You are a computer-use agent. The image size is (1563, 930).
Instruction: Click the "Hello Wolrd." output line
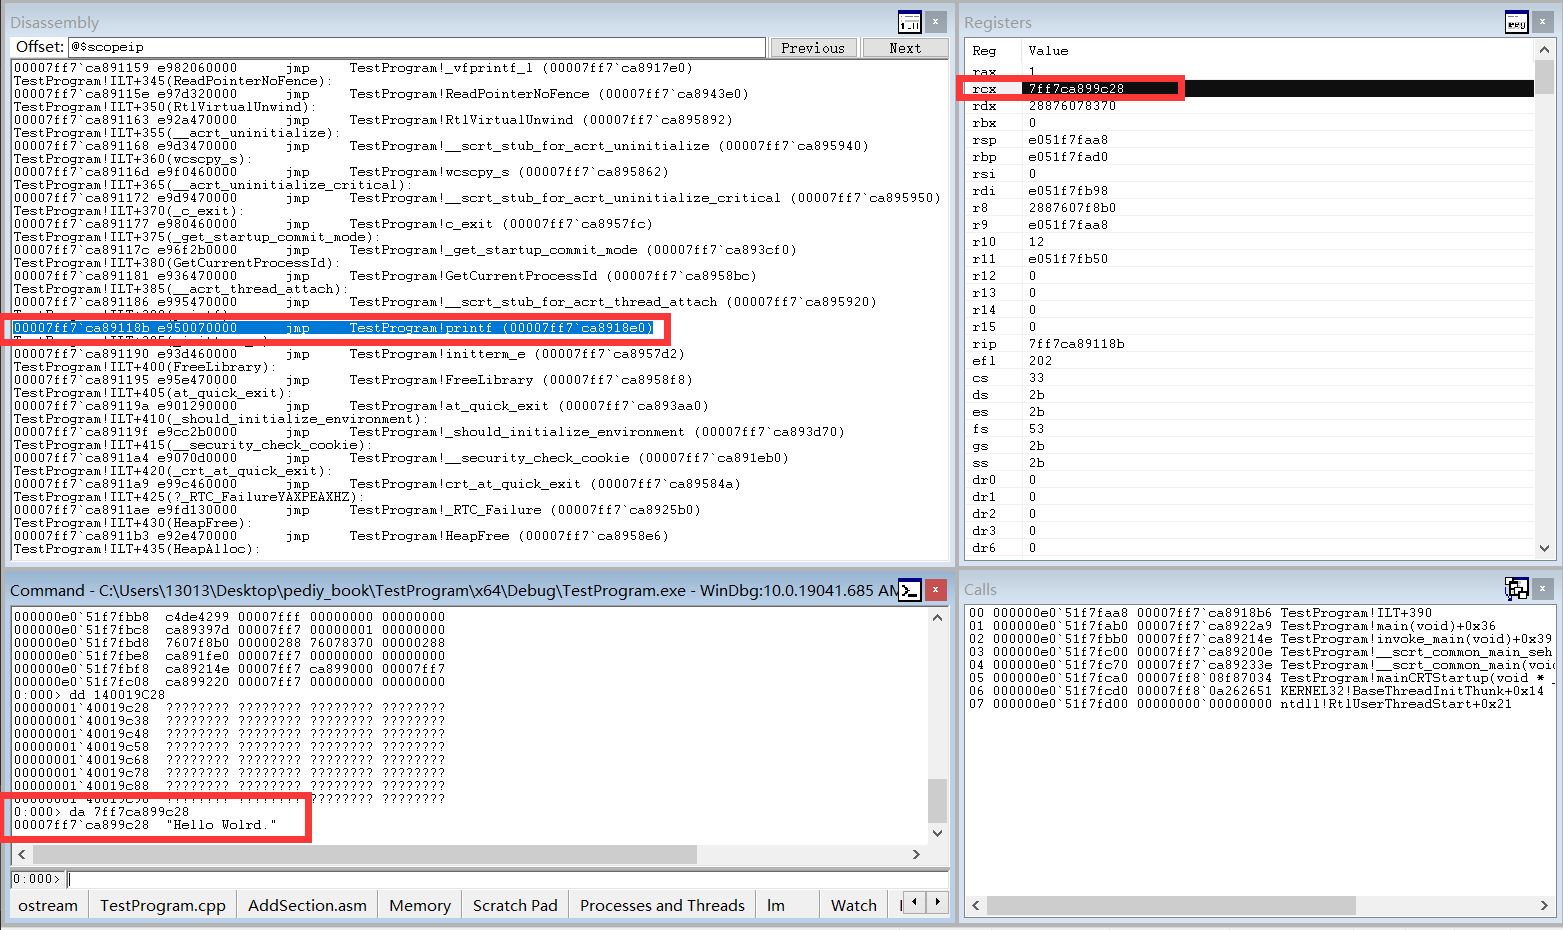[145, 825]
